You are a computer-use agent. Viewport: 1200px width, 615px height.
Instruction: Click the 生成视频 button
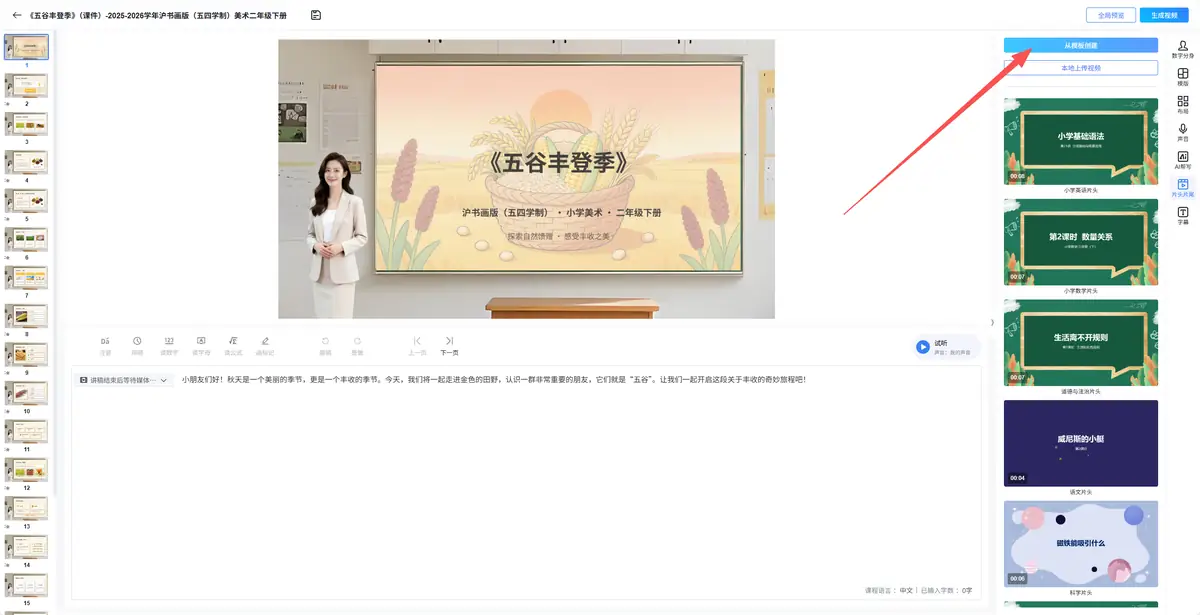click(x=1165, y=15)
